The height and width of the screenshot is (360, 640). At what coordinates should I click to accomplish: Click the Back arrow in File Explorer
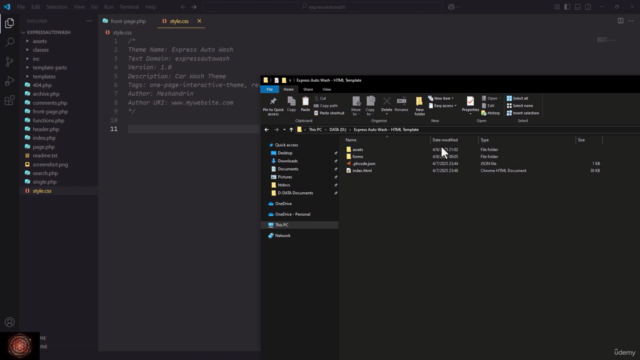[x=267, y=130]
